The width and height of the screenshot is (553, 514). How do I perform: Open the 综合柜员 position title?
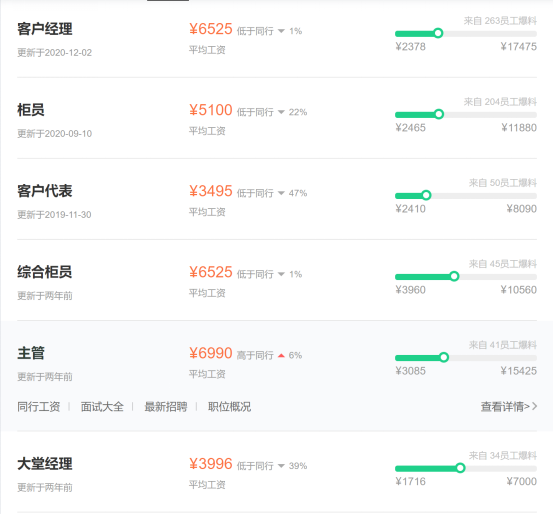click(x=45, y=272)
